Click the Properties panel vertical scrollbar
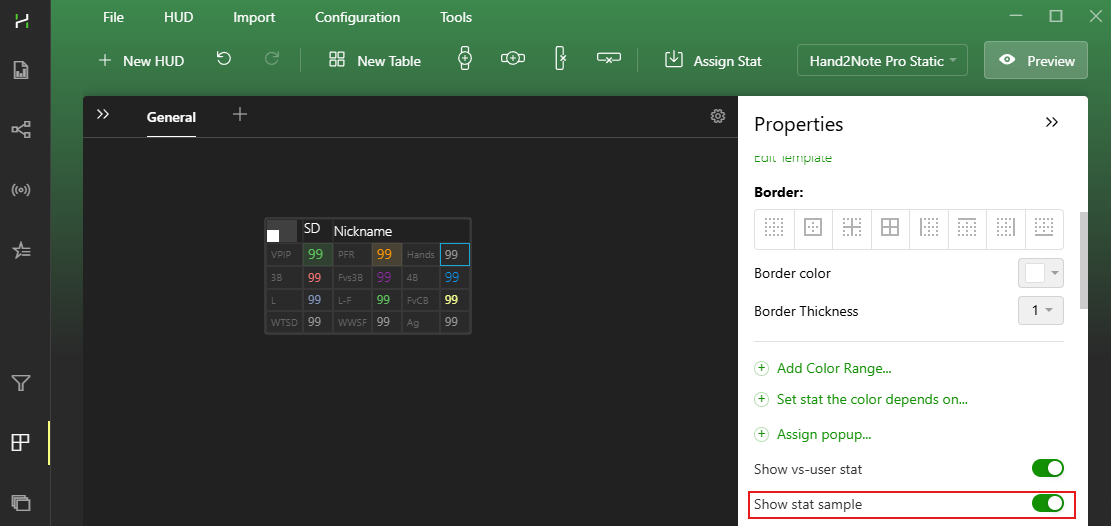This screenshot has height=526, width=1111. (1083, 260)
